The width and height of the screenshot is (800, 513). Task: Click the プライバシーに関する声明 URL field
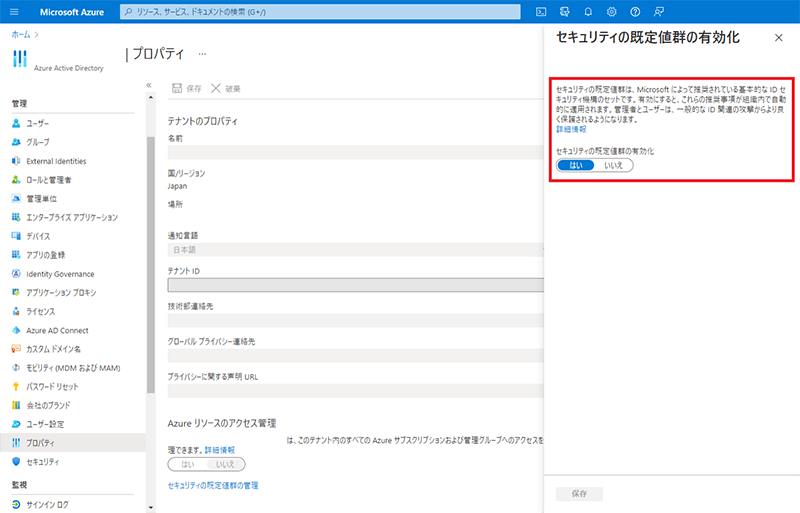click(356, 390)
